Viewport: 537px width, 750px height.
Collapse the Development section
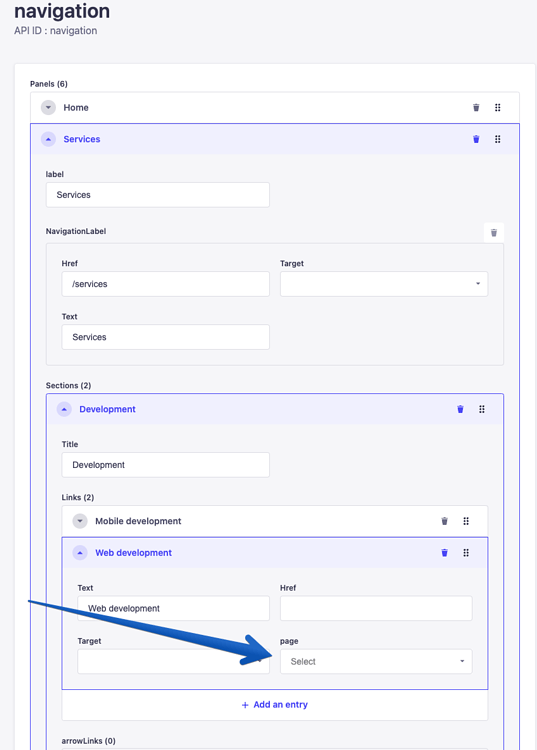click(x=64, y=409)
